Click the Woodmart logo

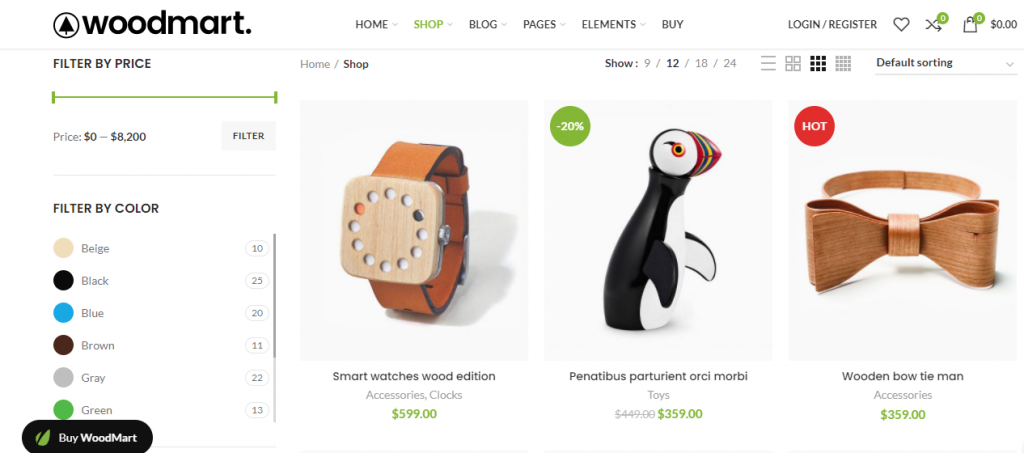click(x=152, y=25)
